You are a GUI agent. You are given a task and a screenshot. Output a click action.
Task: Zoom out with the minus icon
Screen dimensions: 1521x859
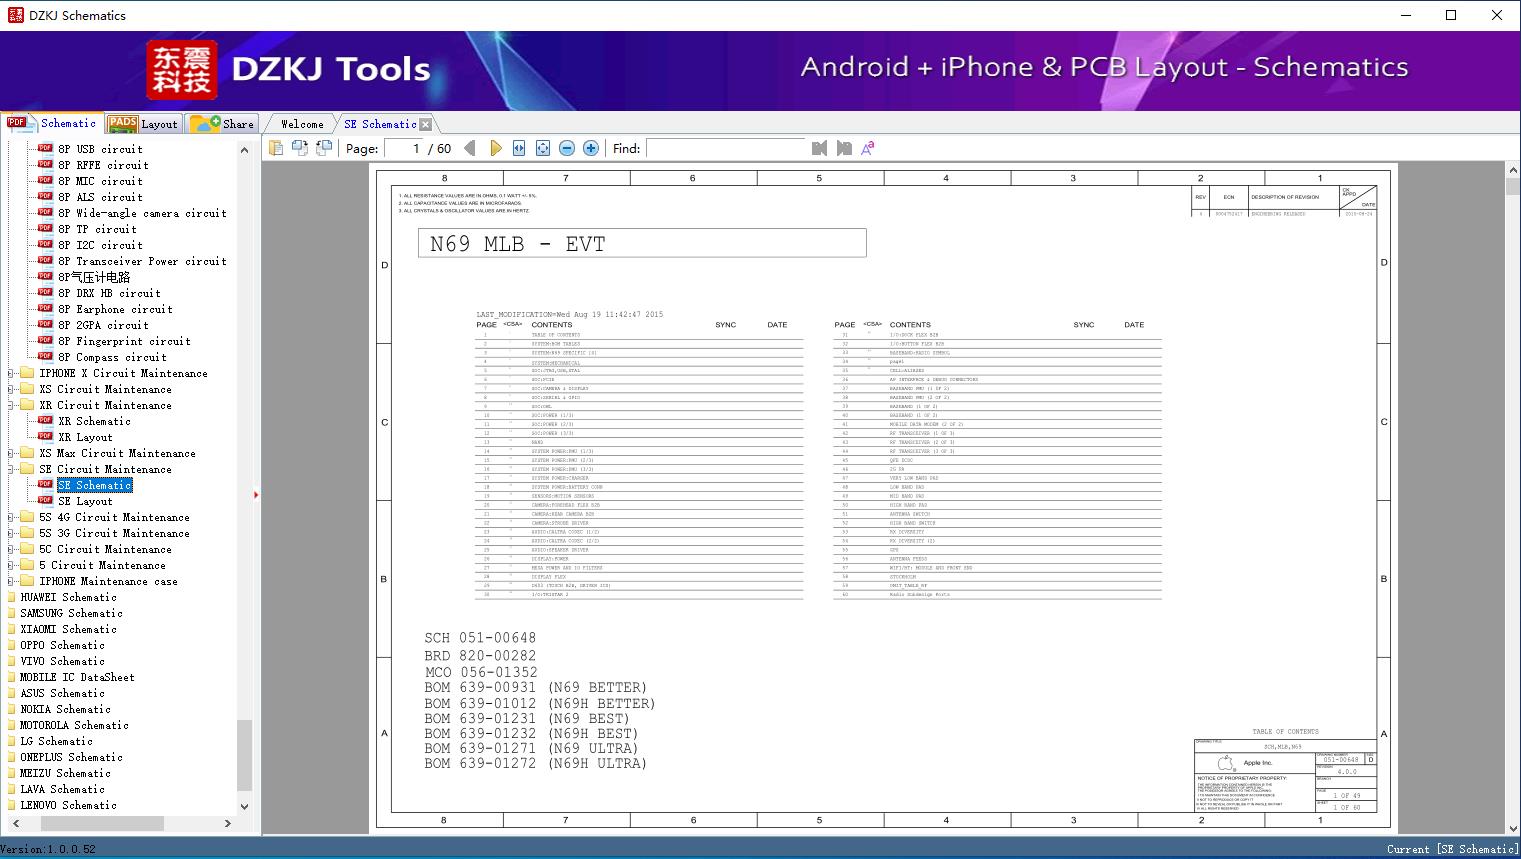567,148
